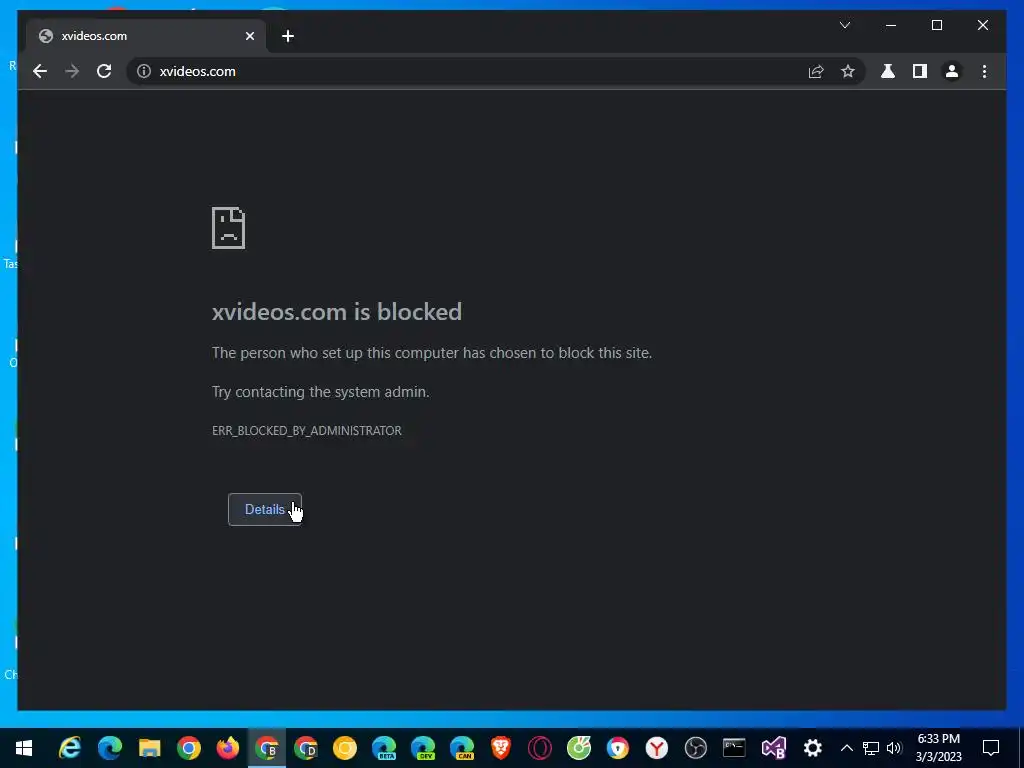
Task: Click the 'xvideos.com is blocked' heading
Action: point(337,312)
